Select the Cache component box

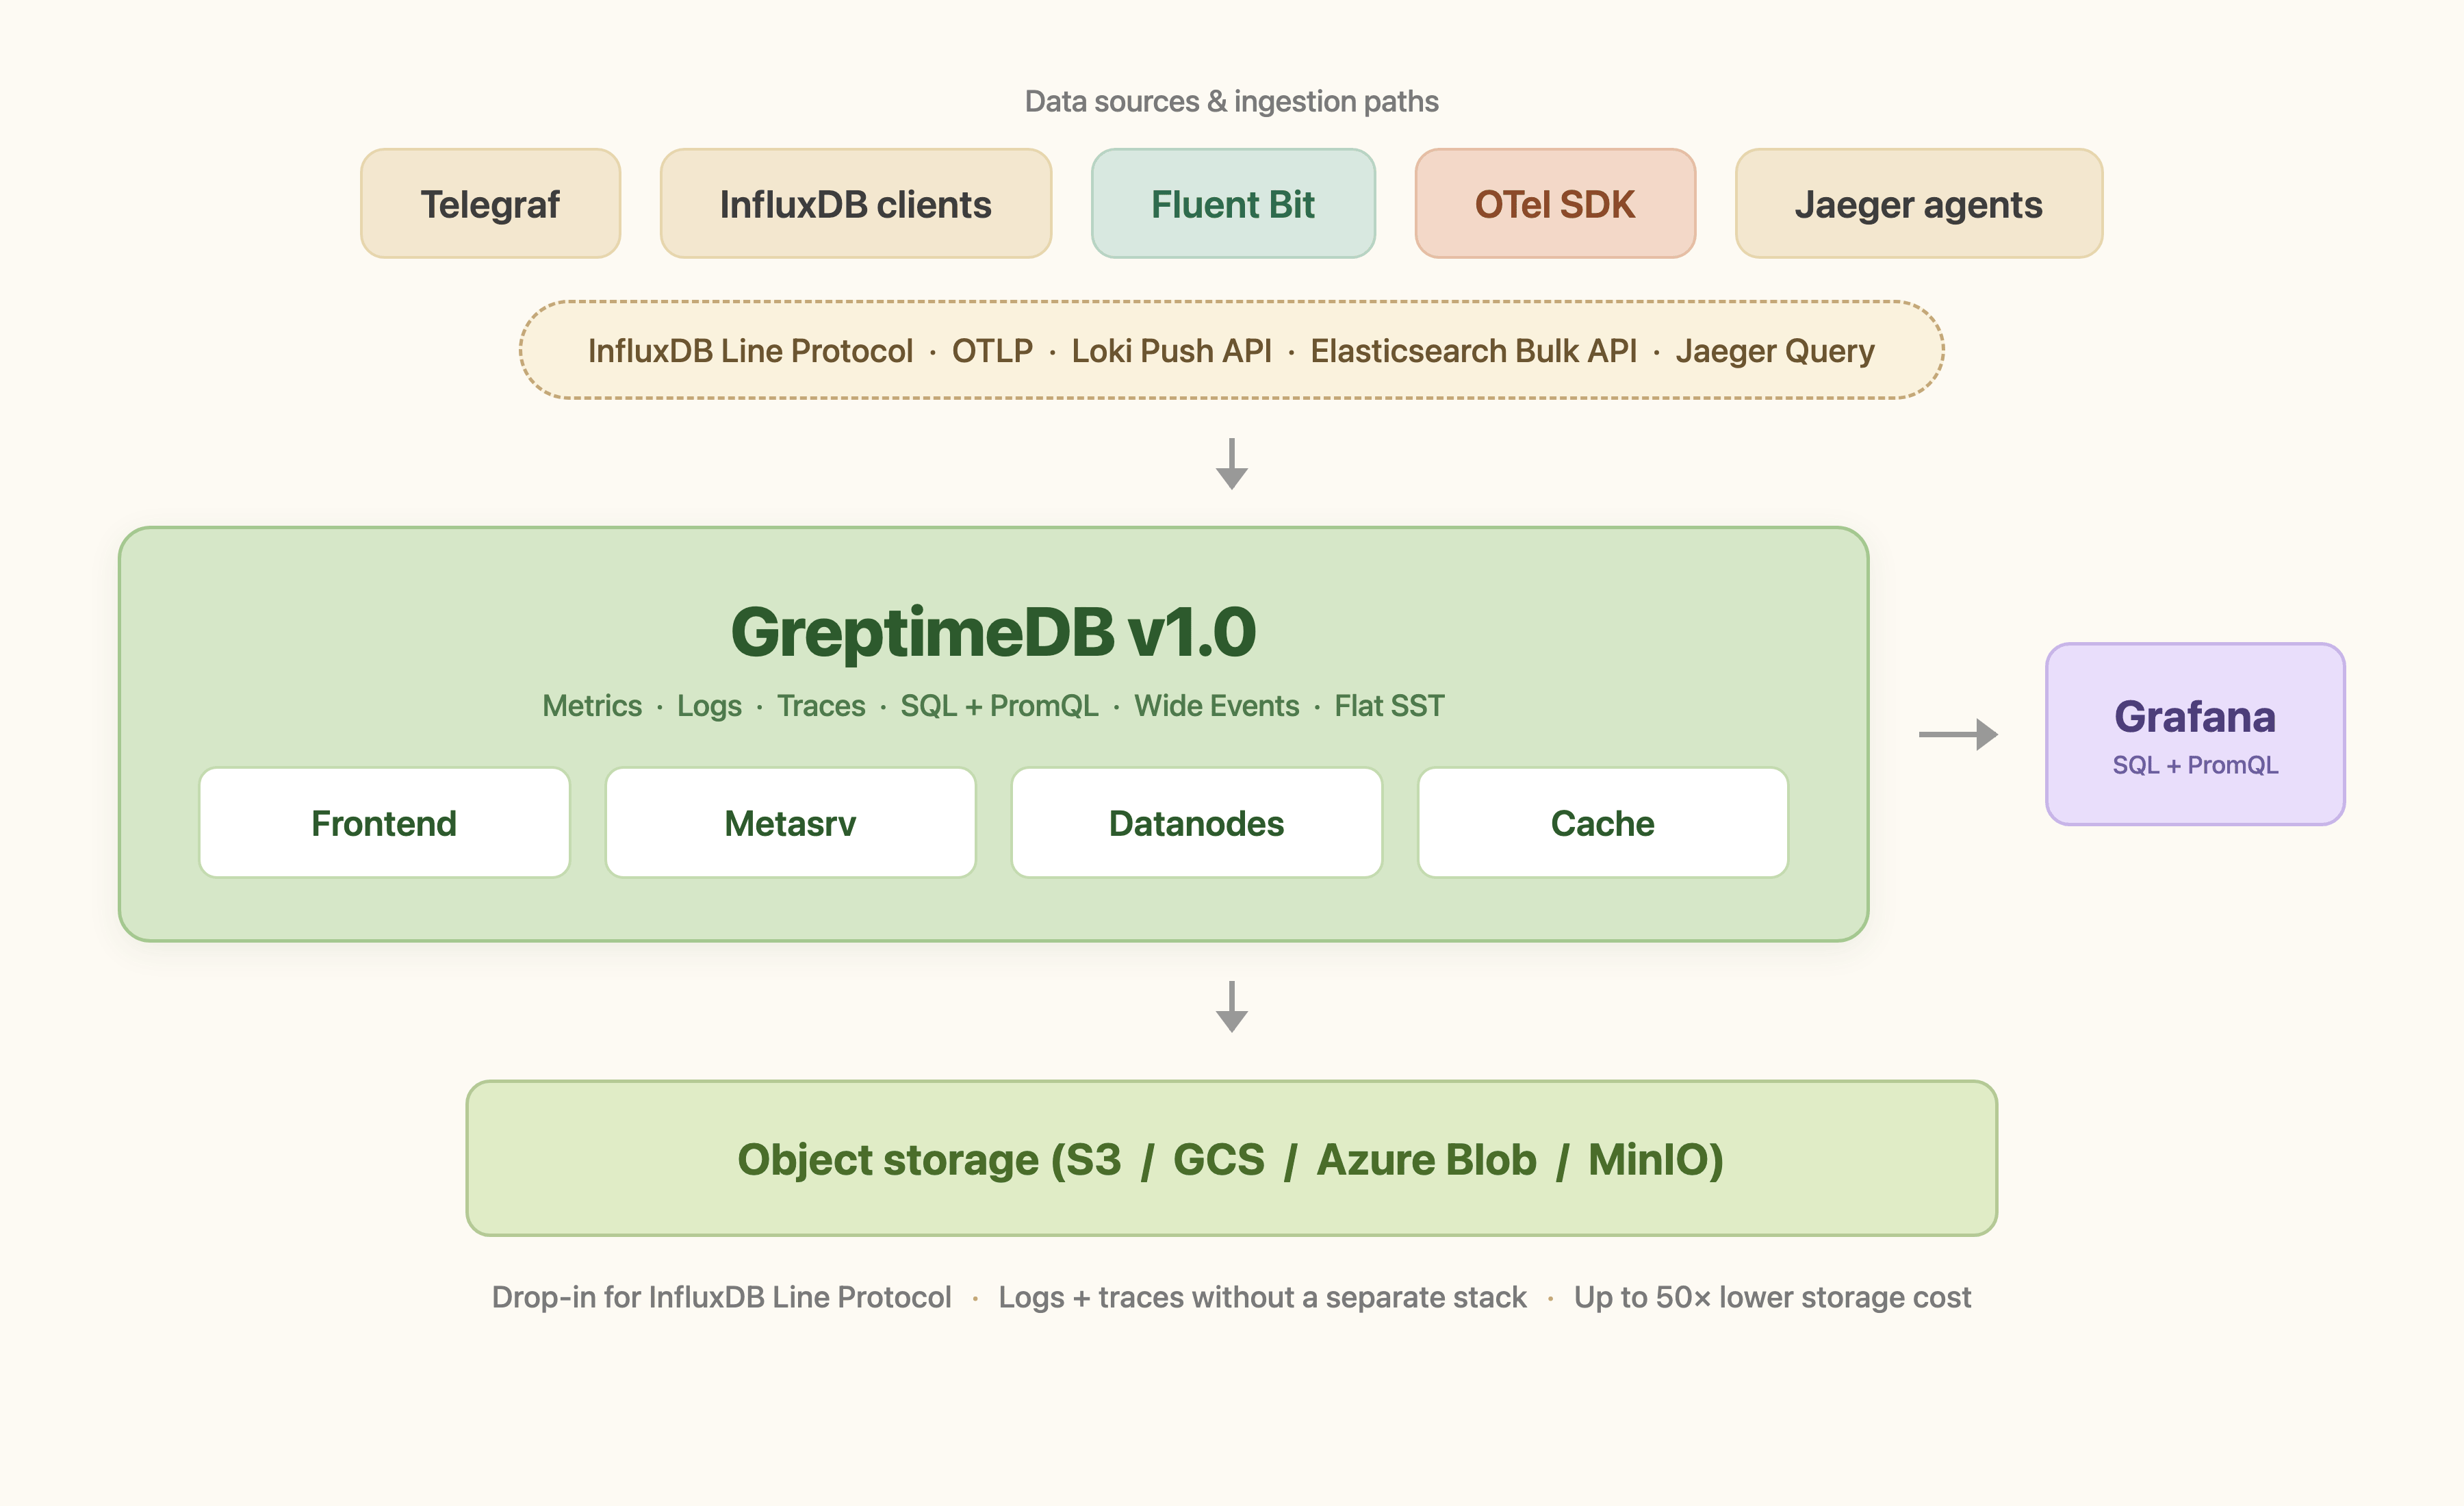(x=1602, y=823)
